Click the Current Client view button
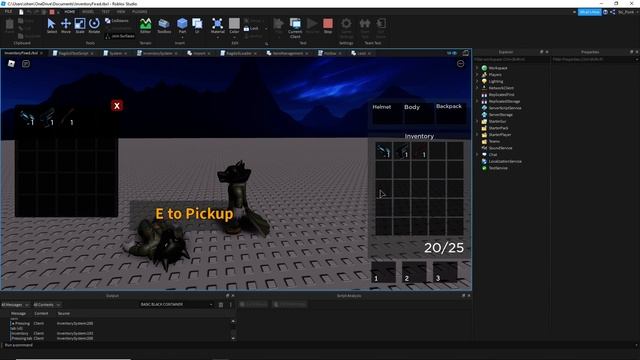 (x=295, y=28)
